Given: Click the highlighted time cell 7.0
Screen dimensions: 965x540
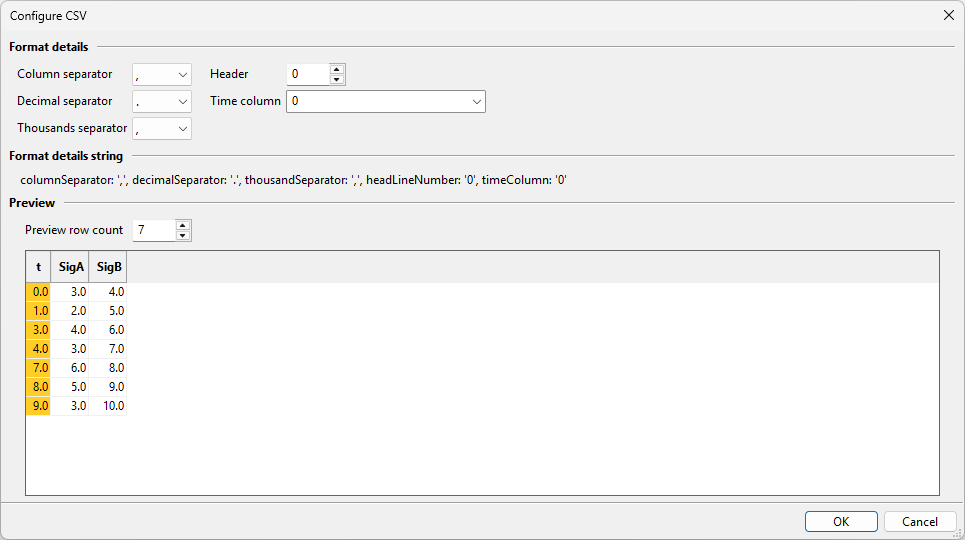Looking at the screenshot, I should click(38, 368).
